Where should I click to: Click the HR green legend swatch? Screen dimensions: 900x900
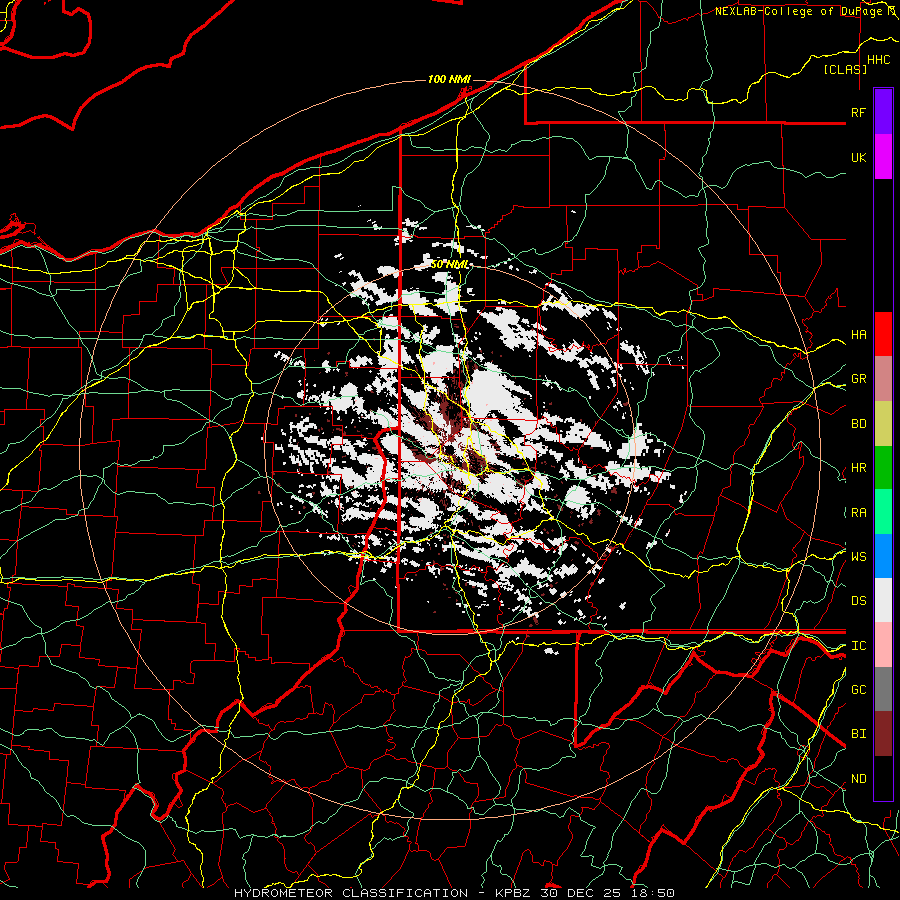pos(883,468)
